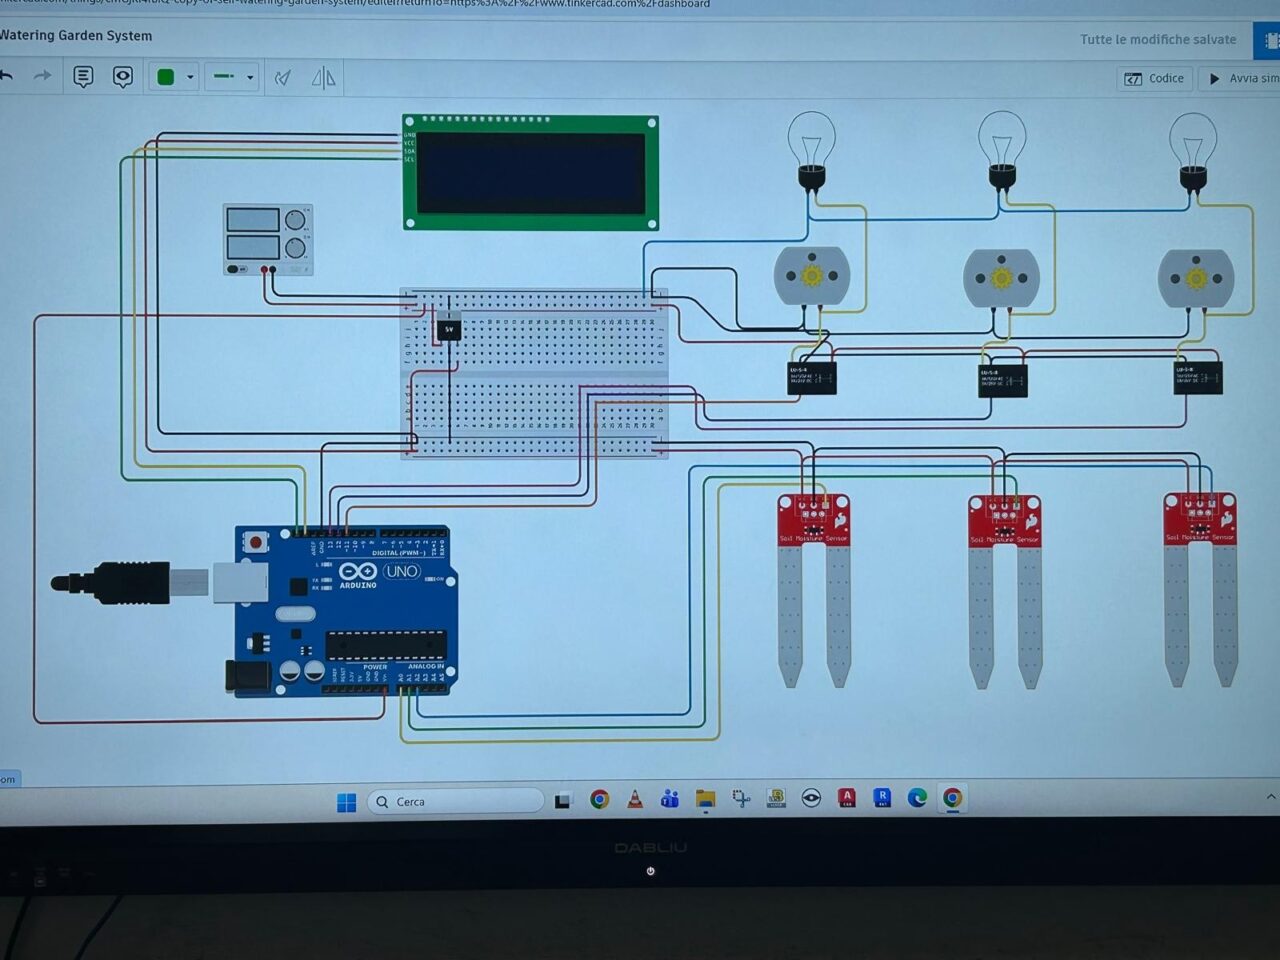This screenshot has width=1280, height=960.
Task: Expand the system tray hidden icons chevron
Action: [1270, 797]
